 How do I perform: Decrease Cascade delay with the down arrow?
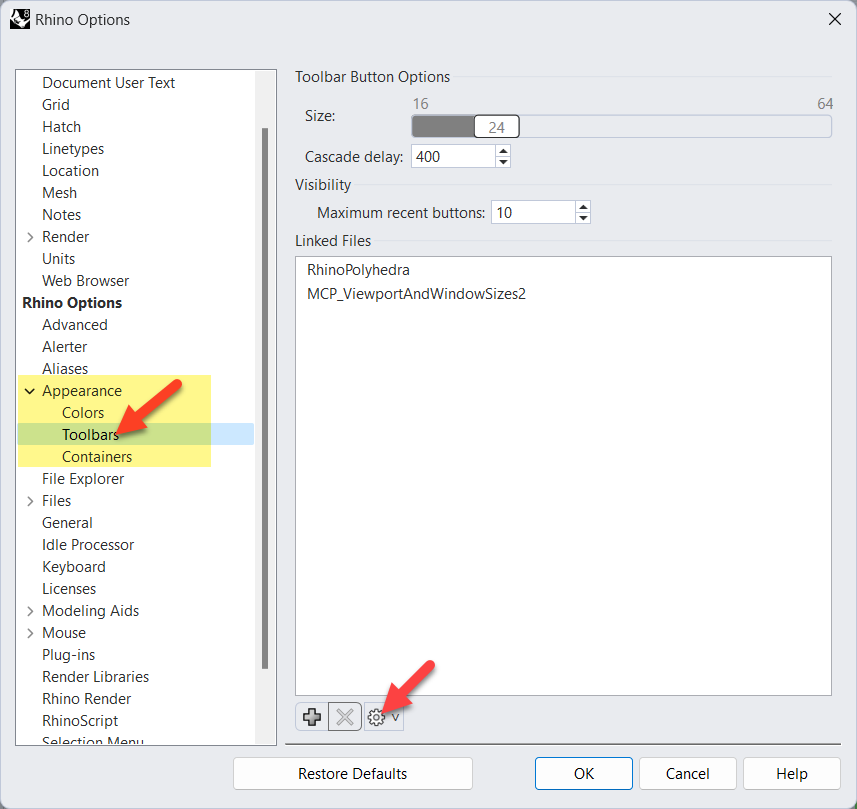pos(503,162)
